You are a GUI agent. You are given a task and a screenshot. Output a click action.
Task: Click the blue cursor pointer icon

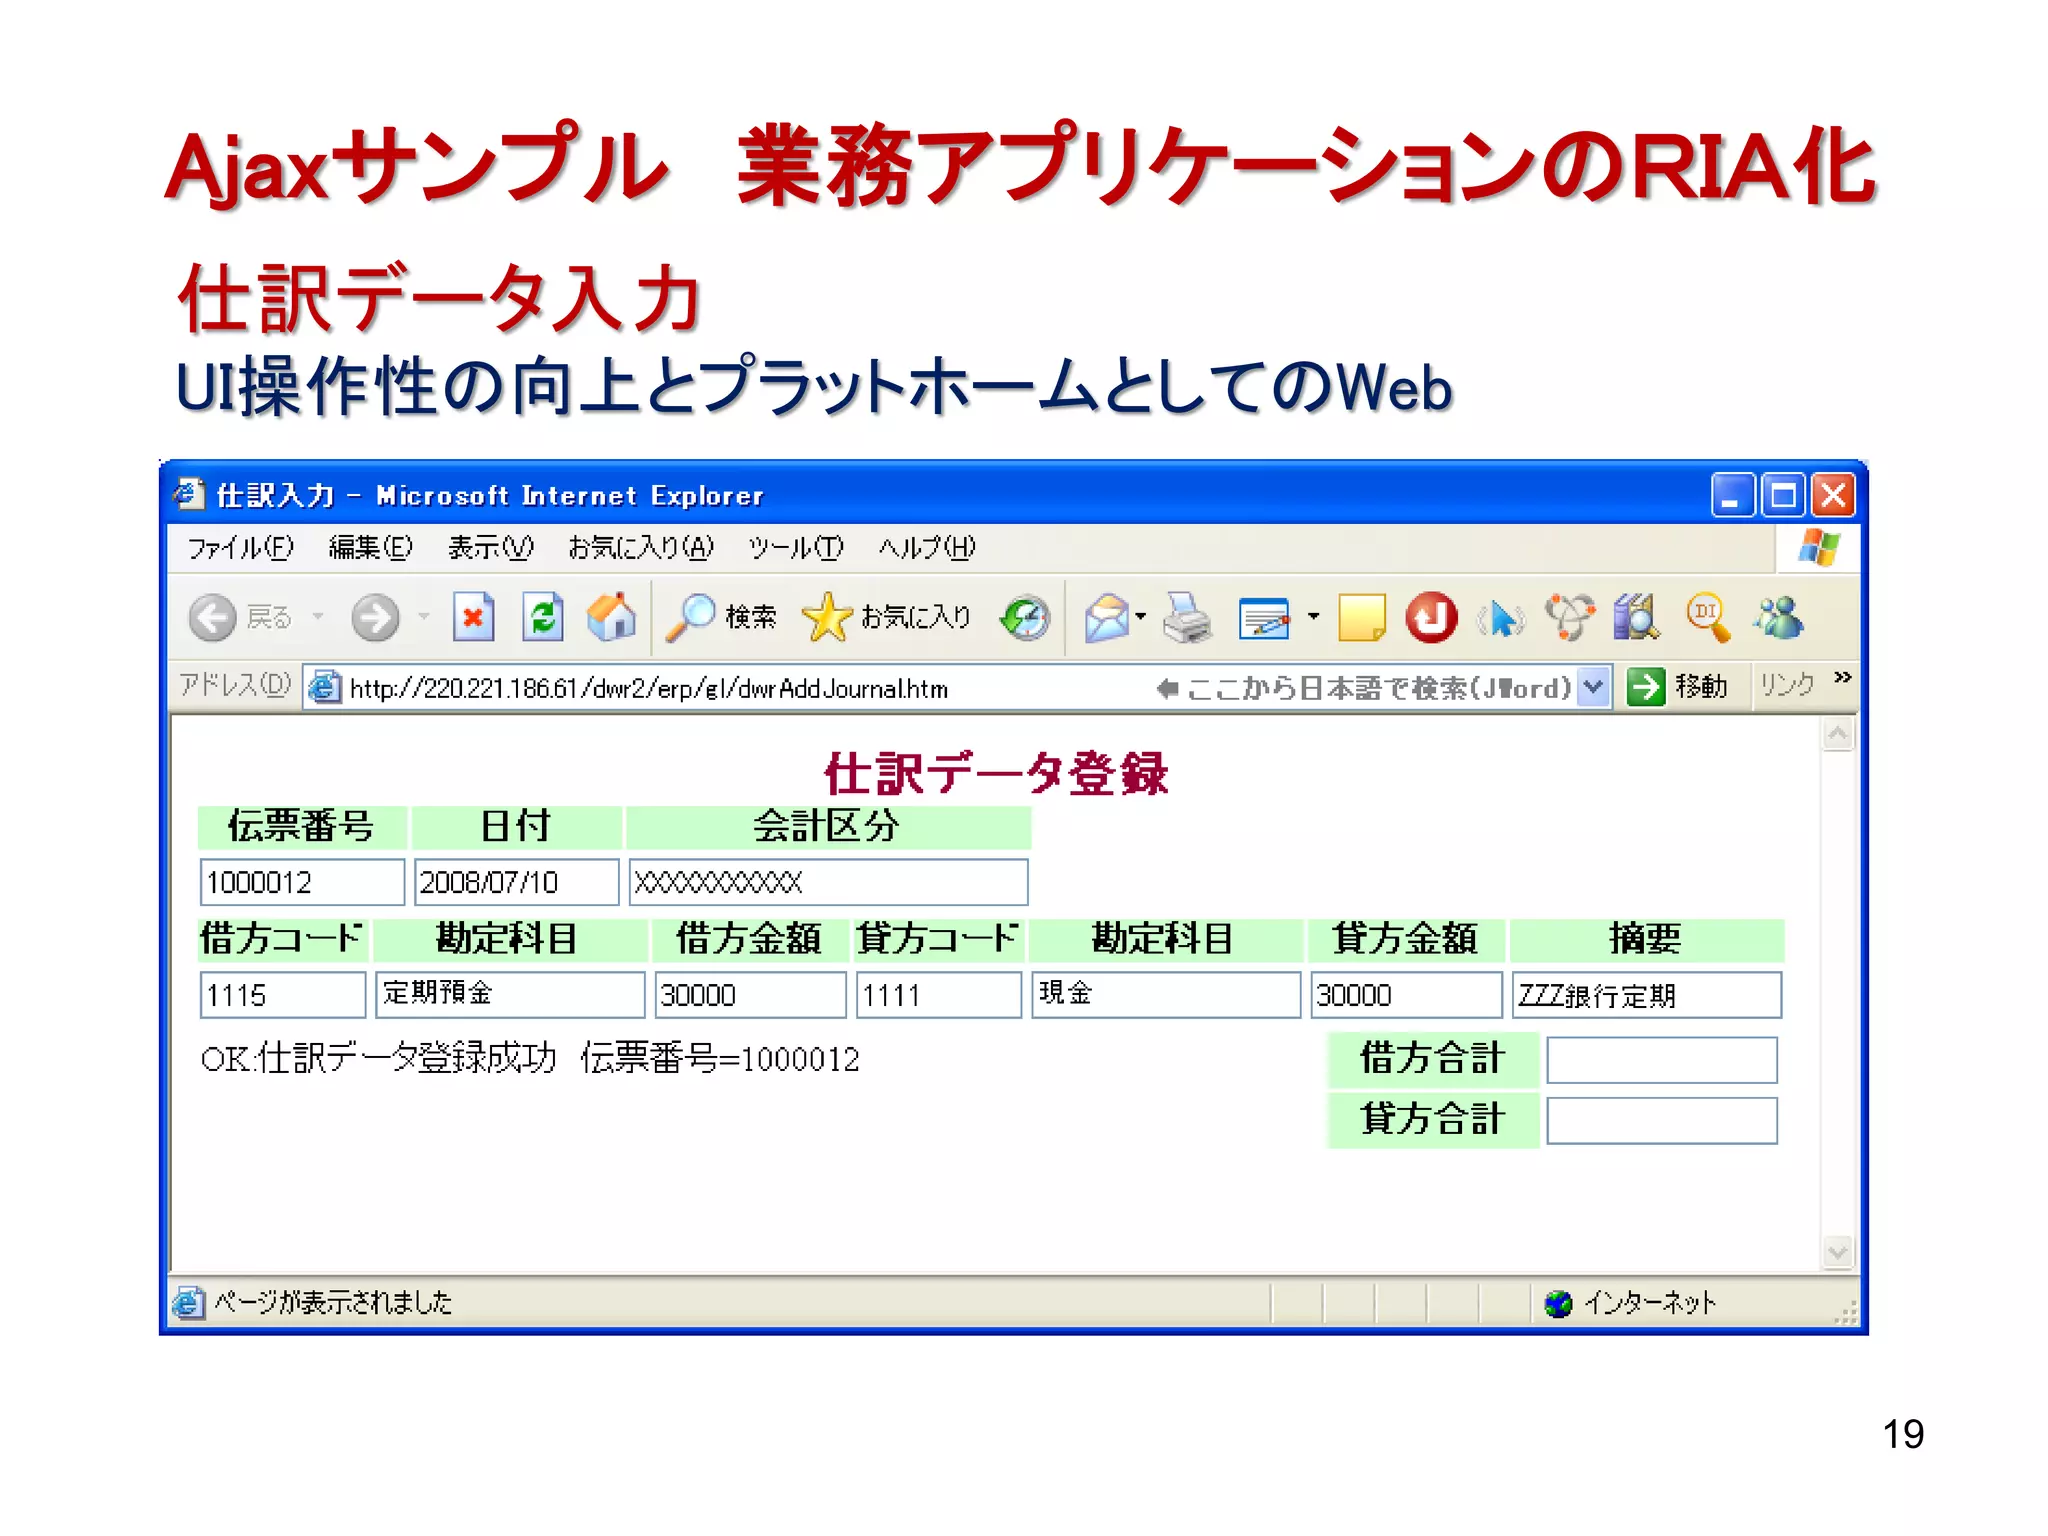tap(1500, 619)
